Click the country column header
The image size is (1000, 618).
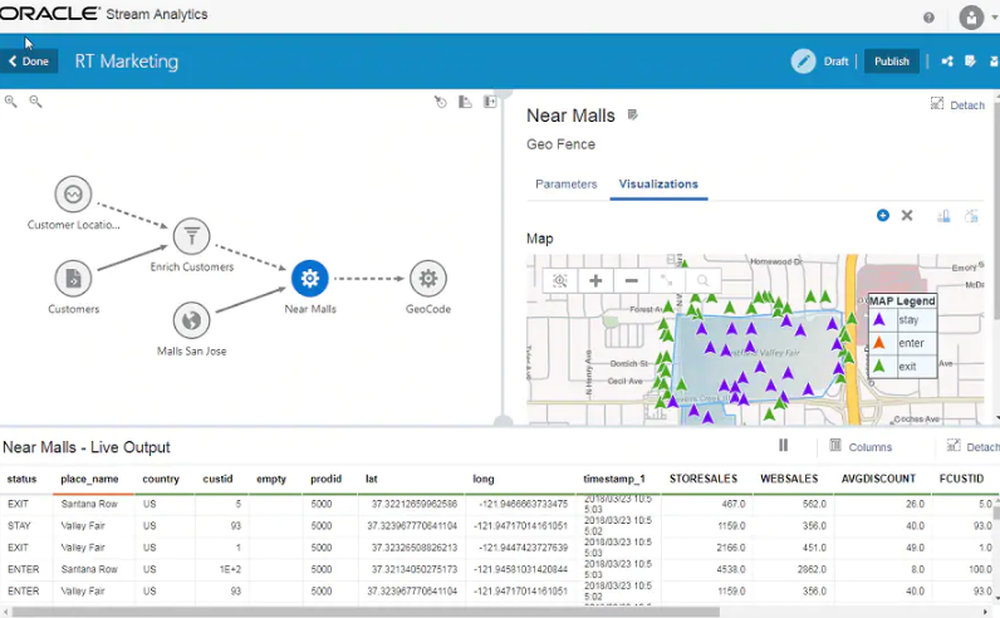(161, 479)
